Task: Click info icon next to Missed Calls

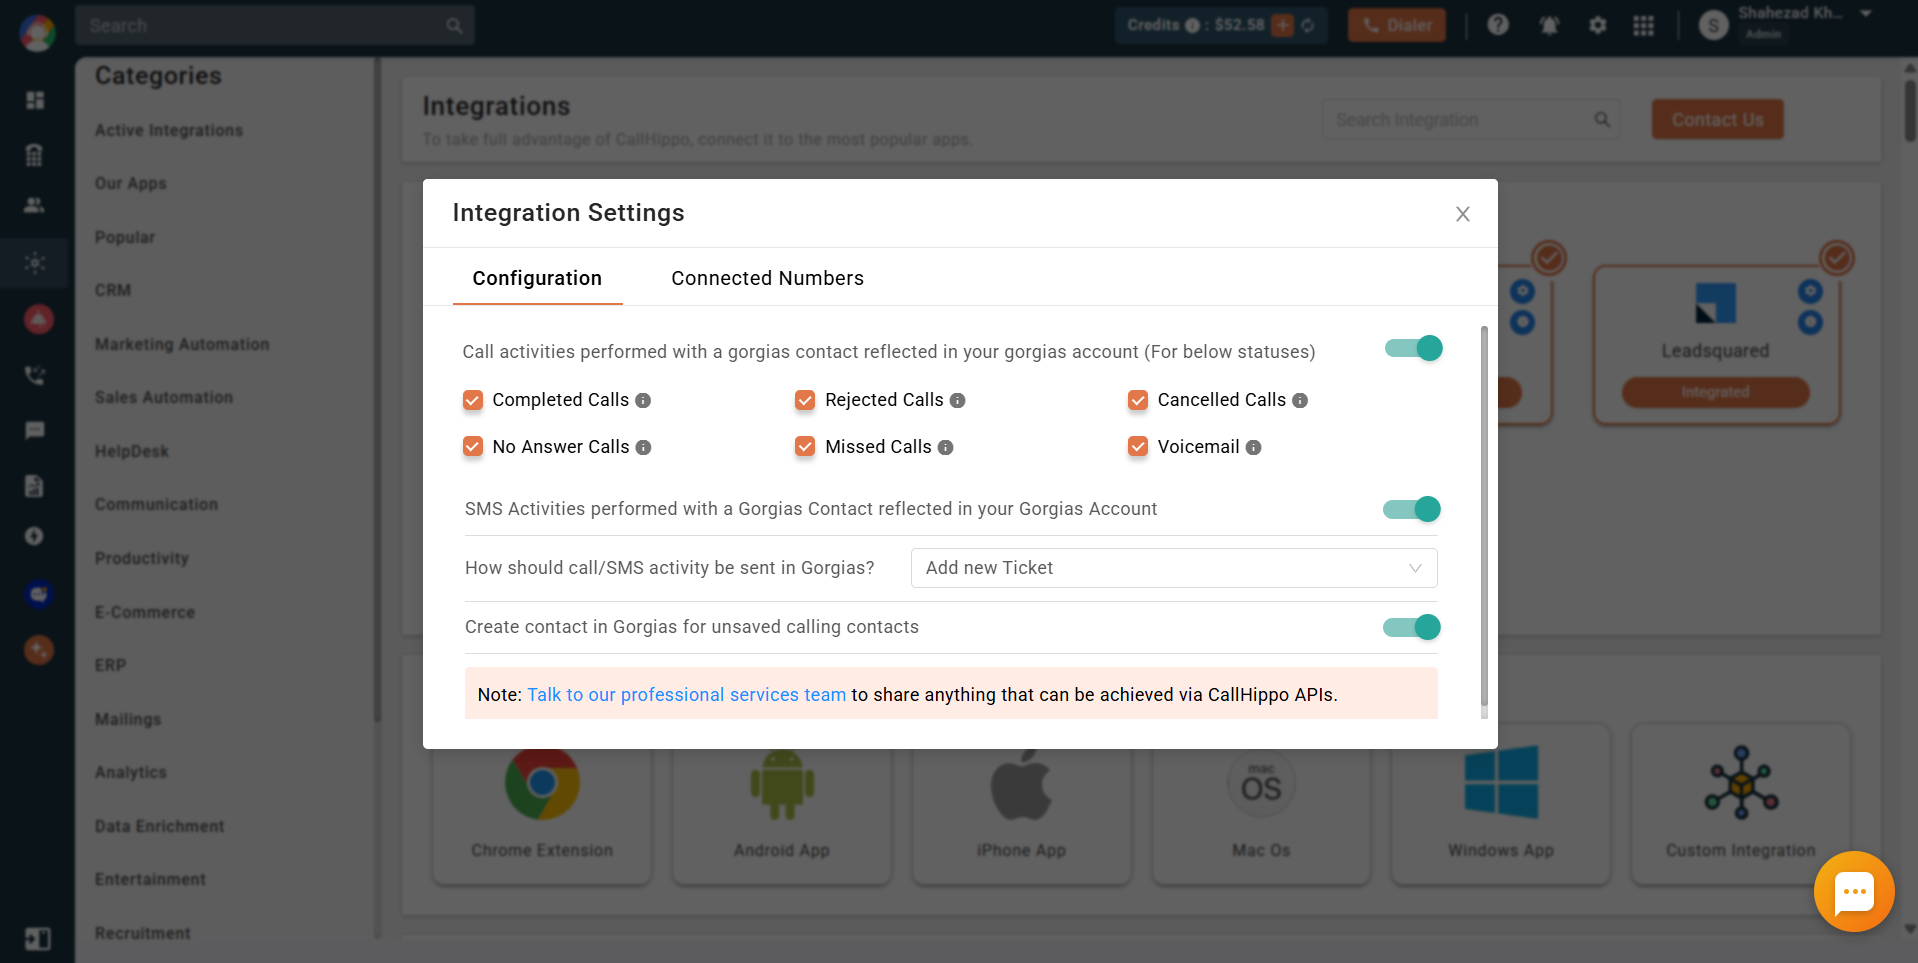Action: [945, 447]
